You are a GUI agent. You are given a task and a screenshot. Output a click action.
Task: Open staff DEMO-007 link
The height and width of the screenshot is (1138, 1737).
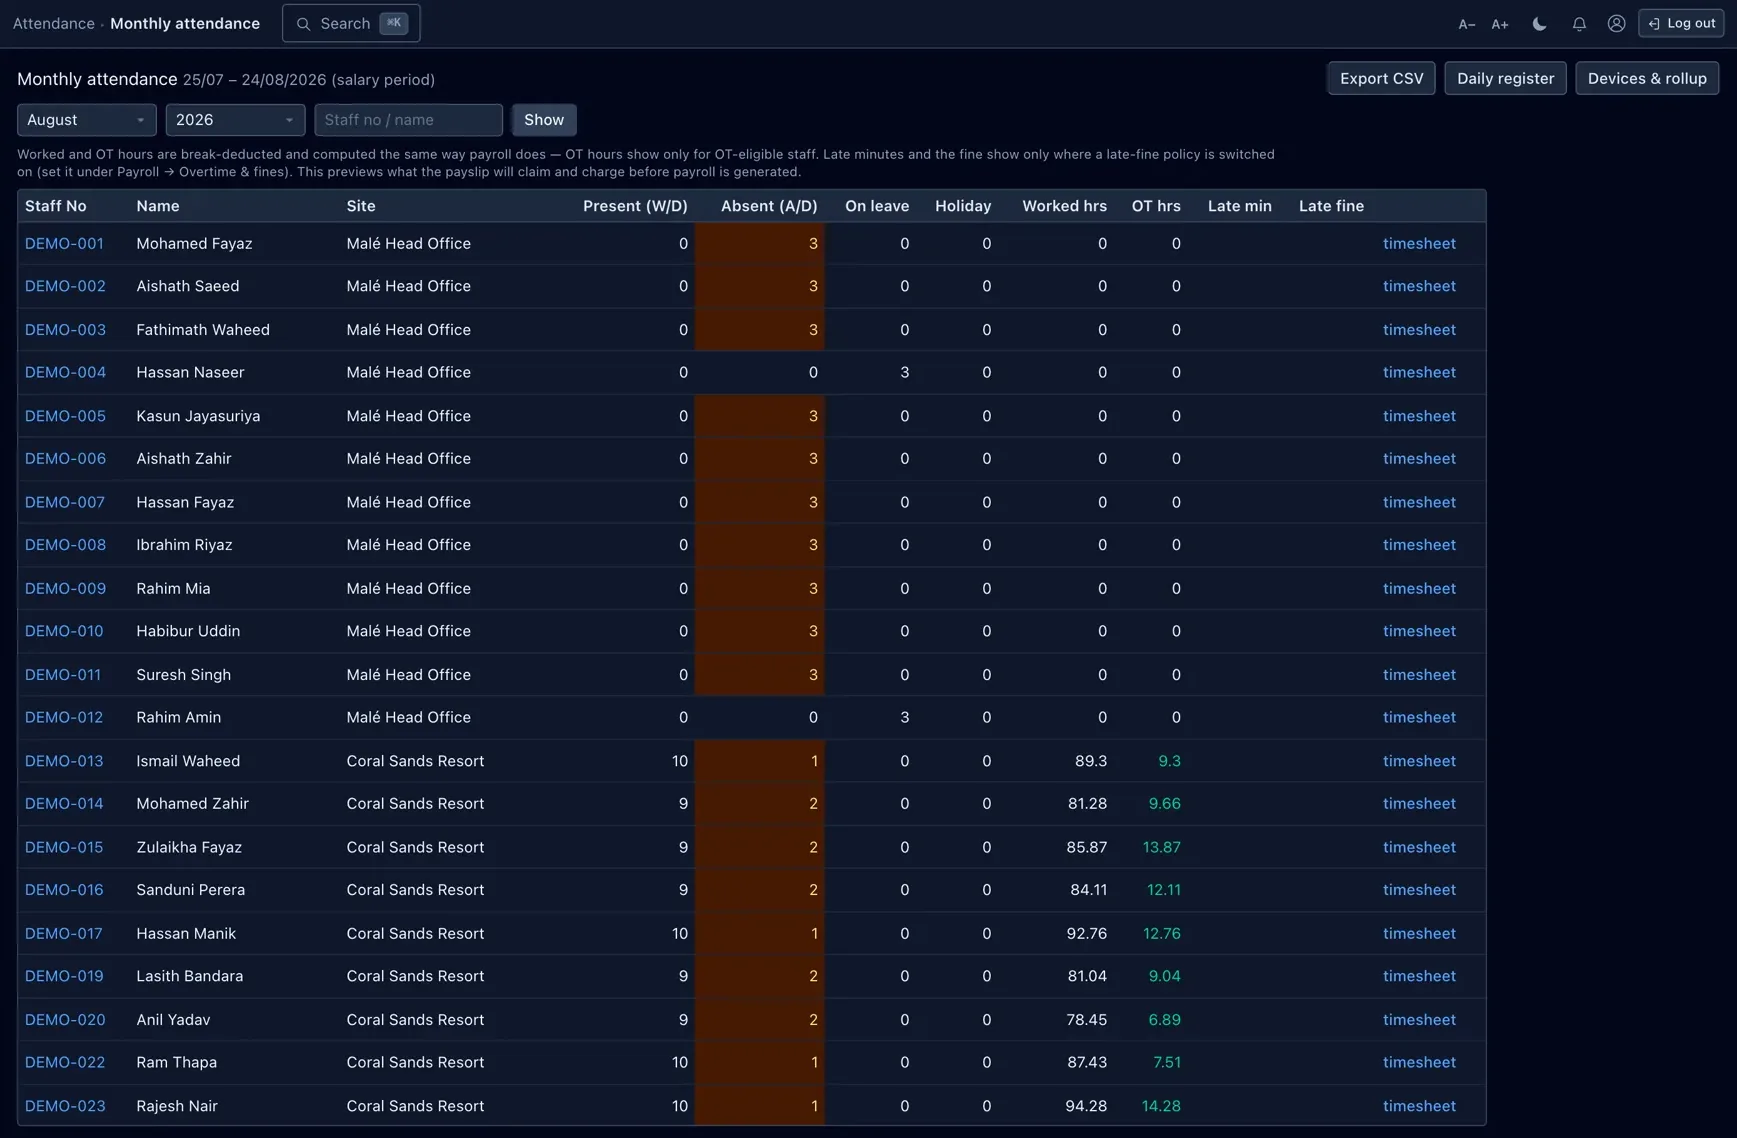point(65,502)
